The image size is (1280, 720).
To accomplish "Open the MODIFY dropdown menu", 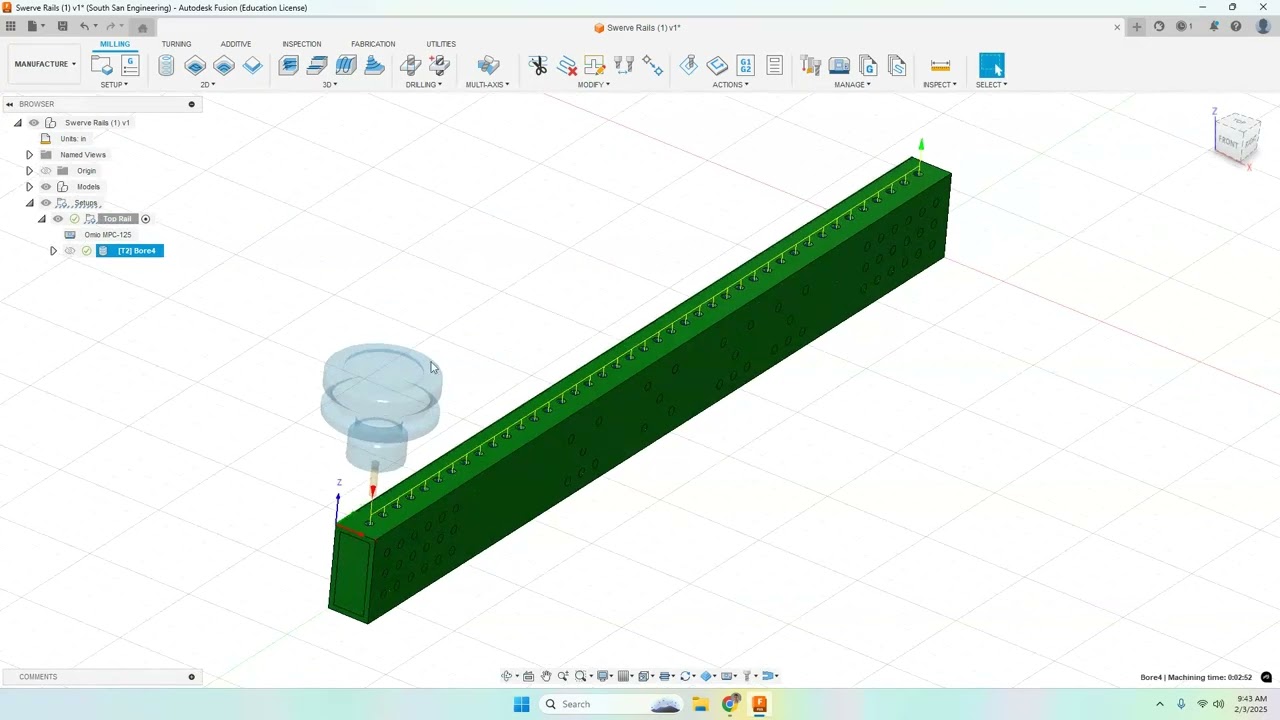I will (594, 85).
